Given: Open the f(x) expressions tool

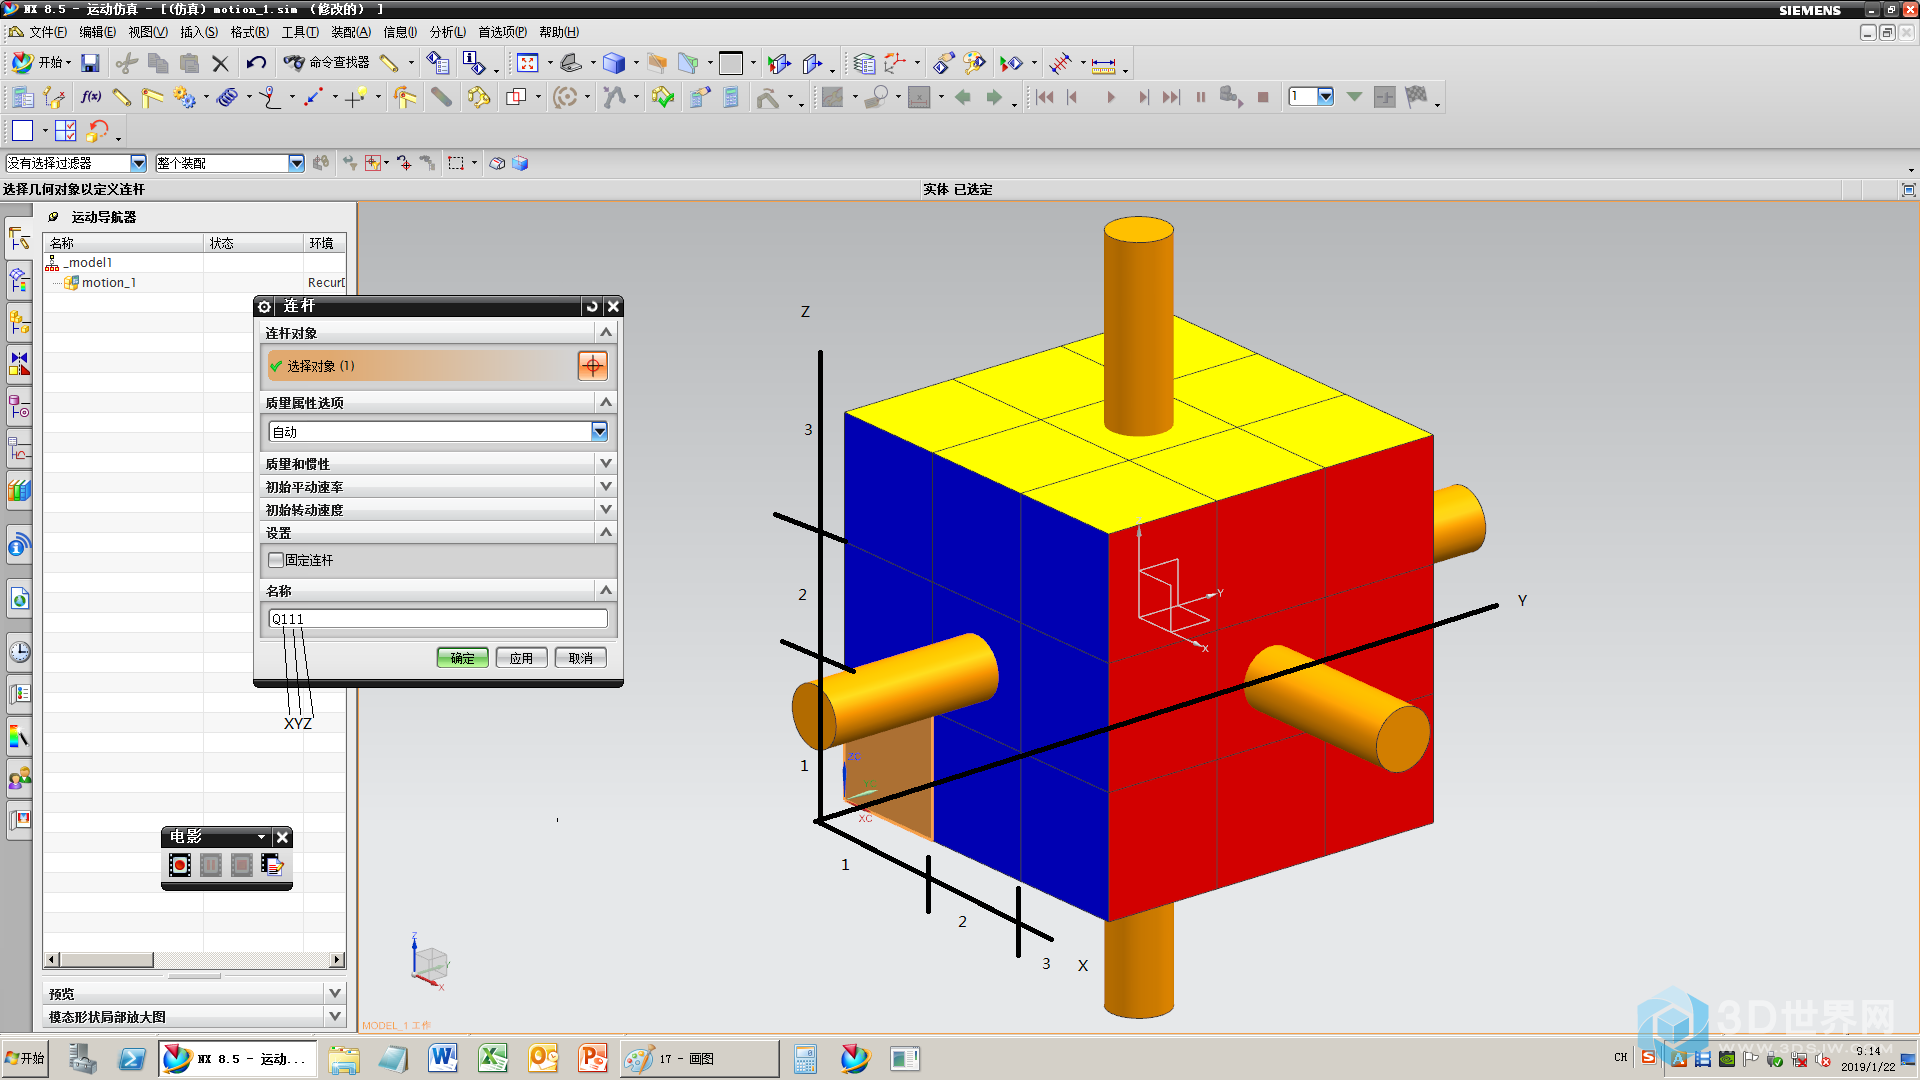Looking at the screenshot, I should click(91, 97).
